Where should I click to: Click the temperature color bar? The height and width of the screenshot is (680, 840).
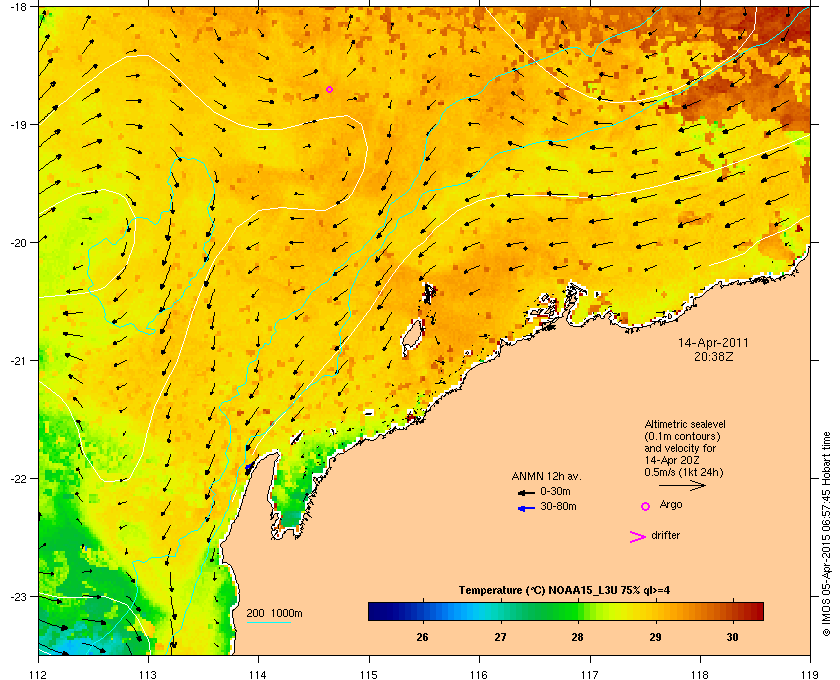566,611
